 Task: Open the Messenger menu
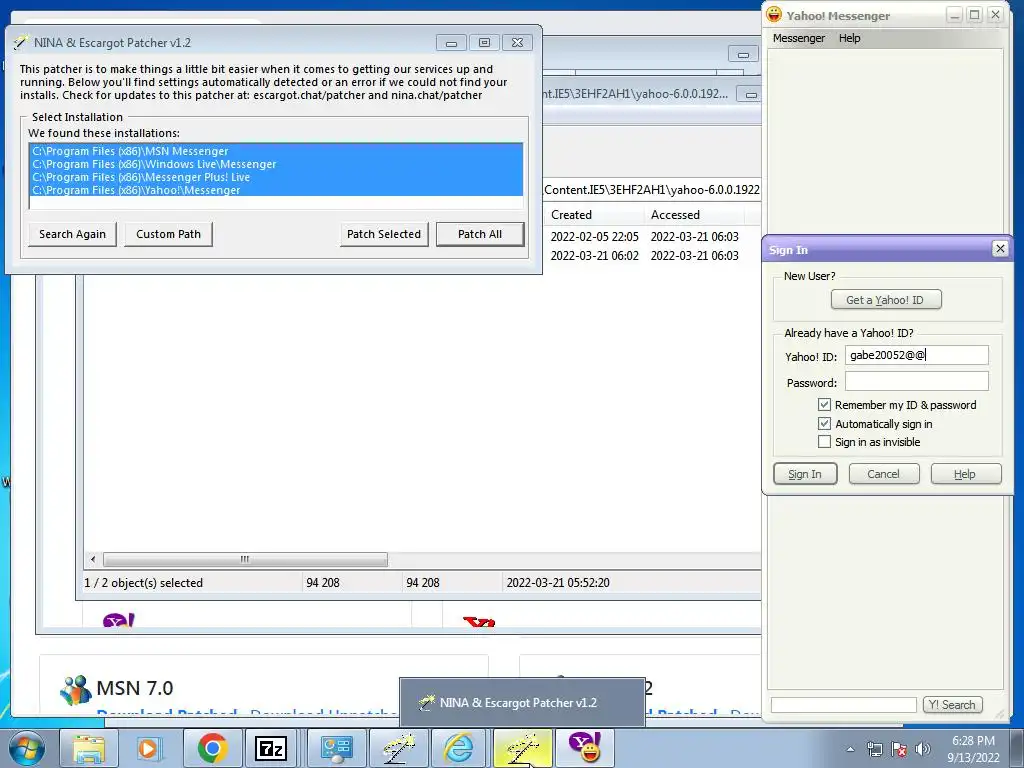(799, 38)
